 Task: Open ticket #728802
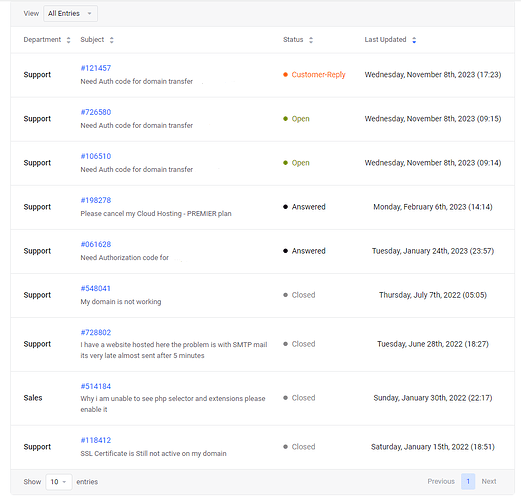coord(96,332)
